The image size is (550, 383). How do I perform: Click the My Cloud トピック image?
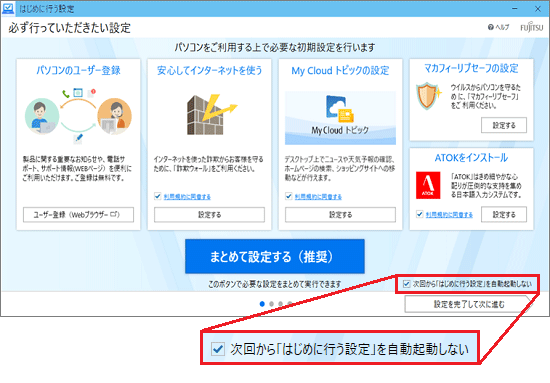click(340, 118)
